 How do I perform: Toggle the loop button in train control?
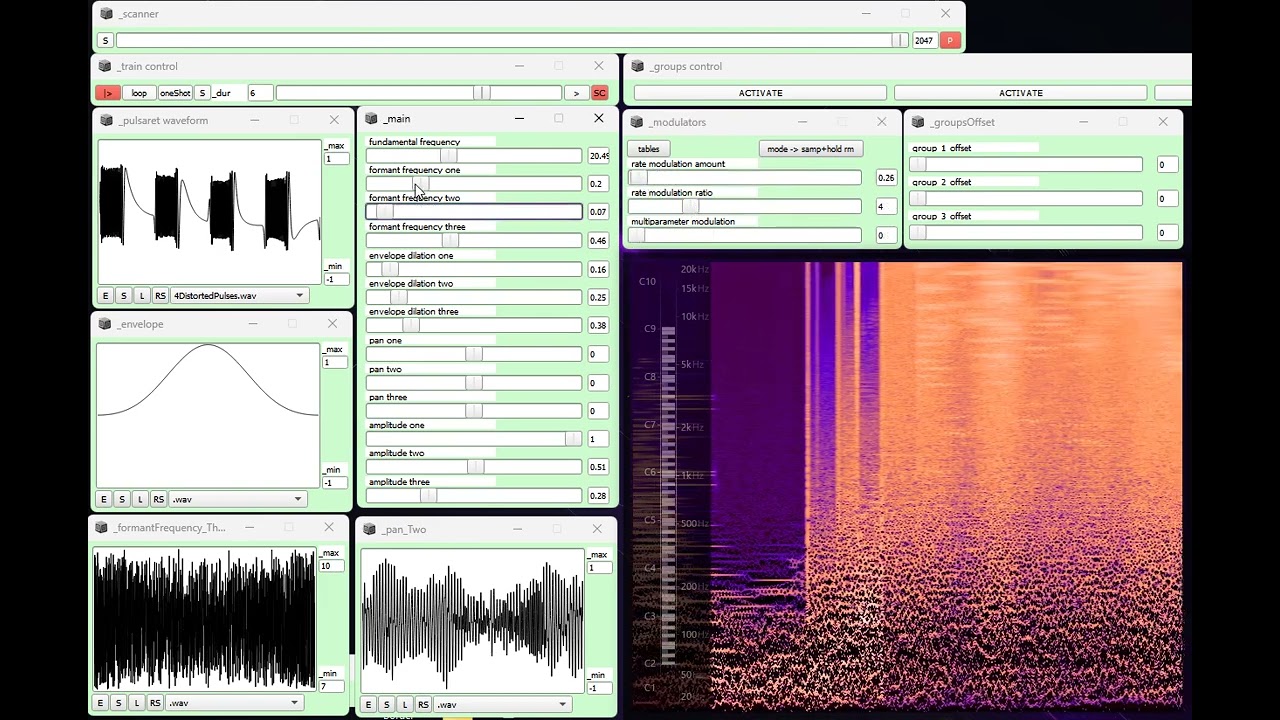click(x=139, y=93)
